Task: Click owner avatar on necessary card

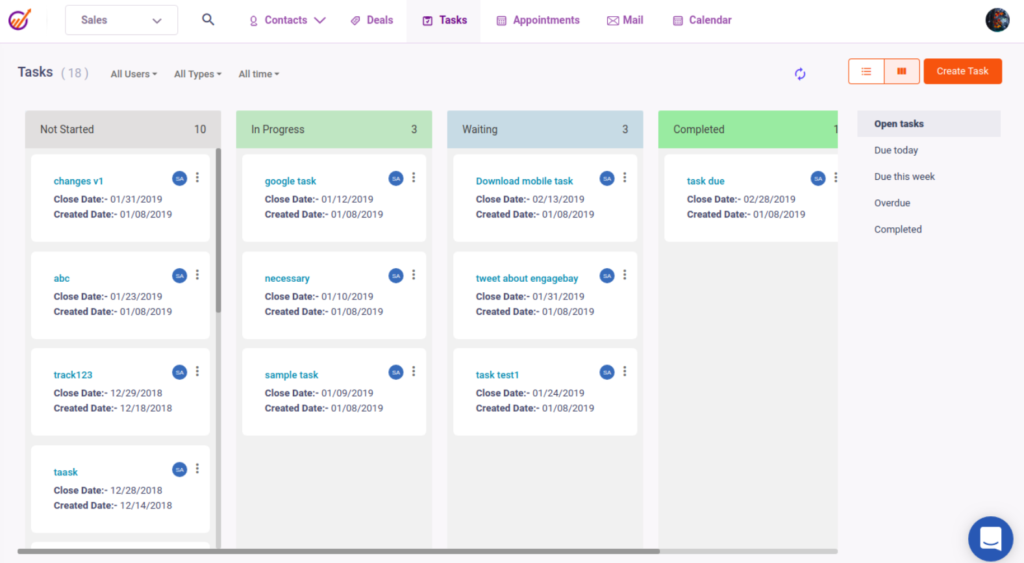Action: tap(396, 276)
